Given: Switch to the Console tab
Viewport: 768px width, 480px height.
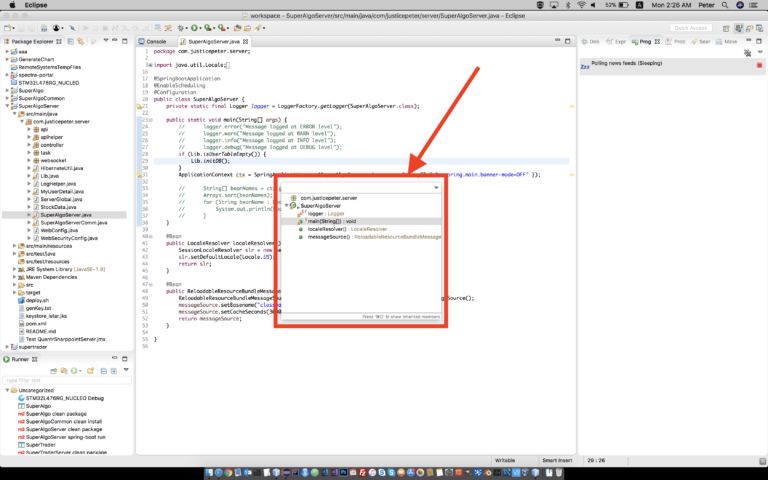Looking at the screenshot, I should pyautogui.click(x=153, y=42).
